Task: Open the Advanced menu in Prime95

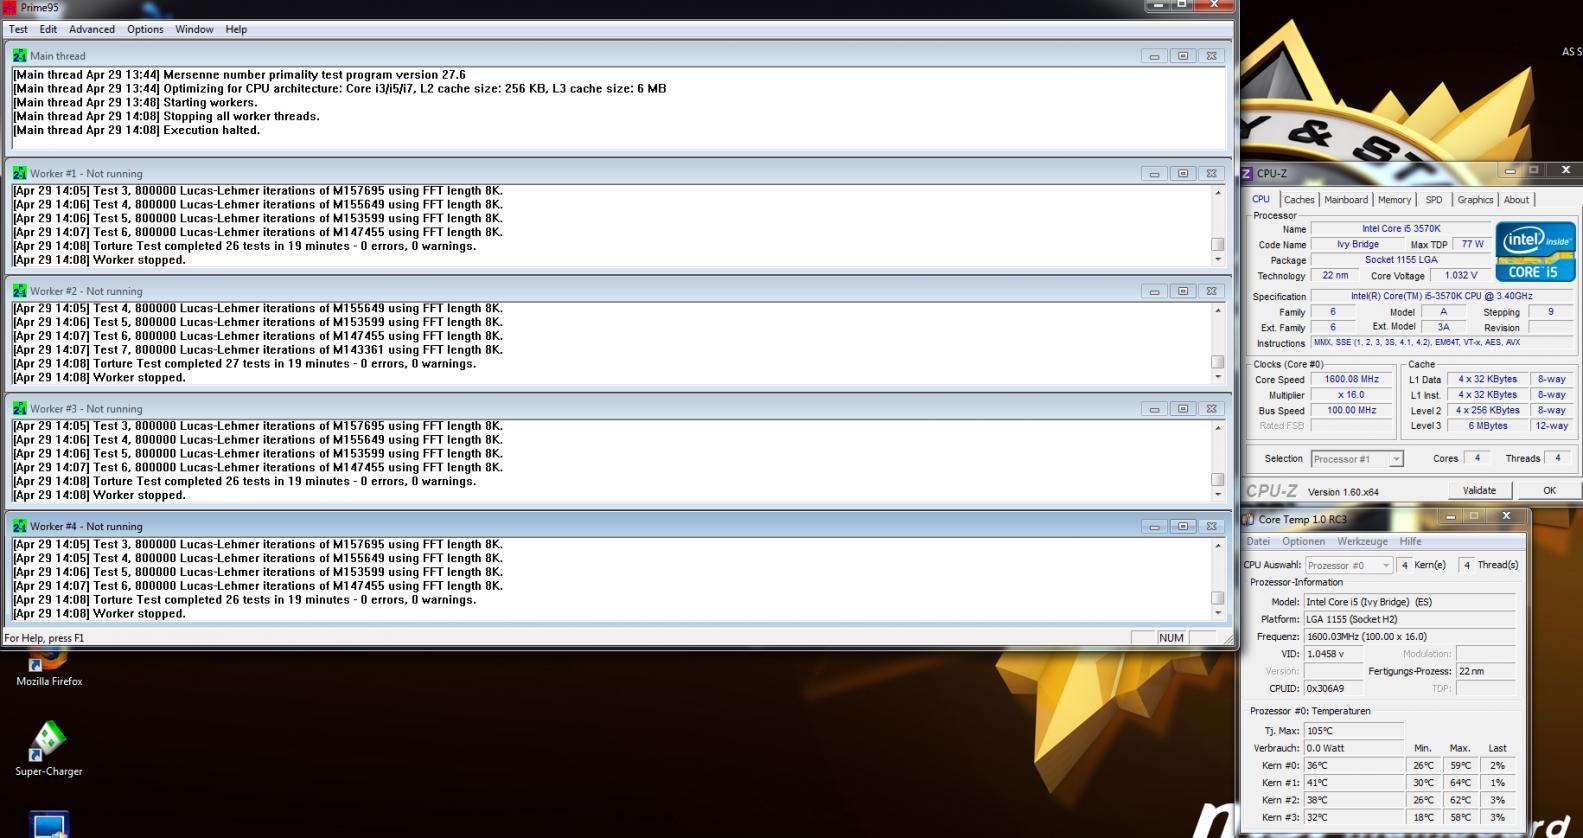Action: coord(91,29)
